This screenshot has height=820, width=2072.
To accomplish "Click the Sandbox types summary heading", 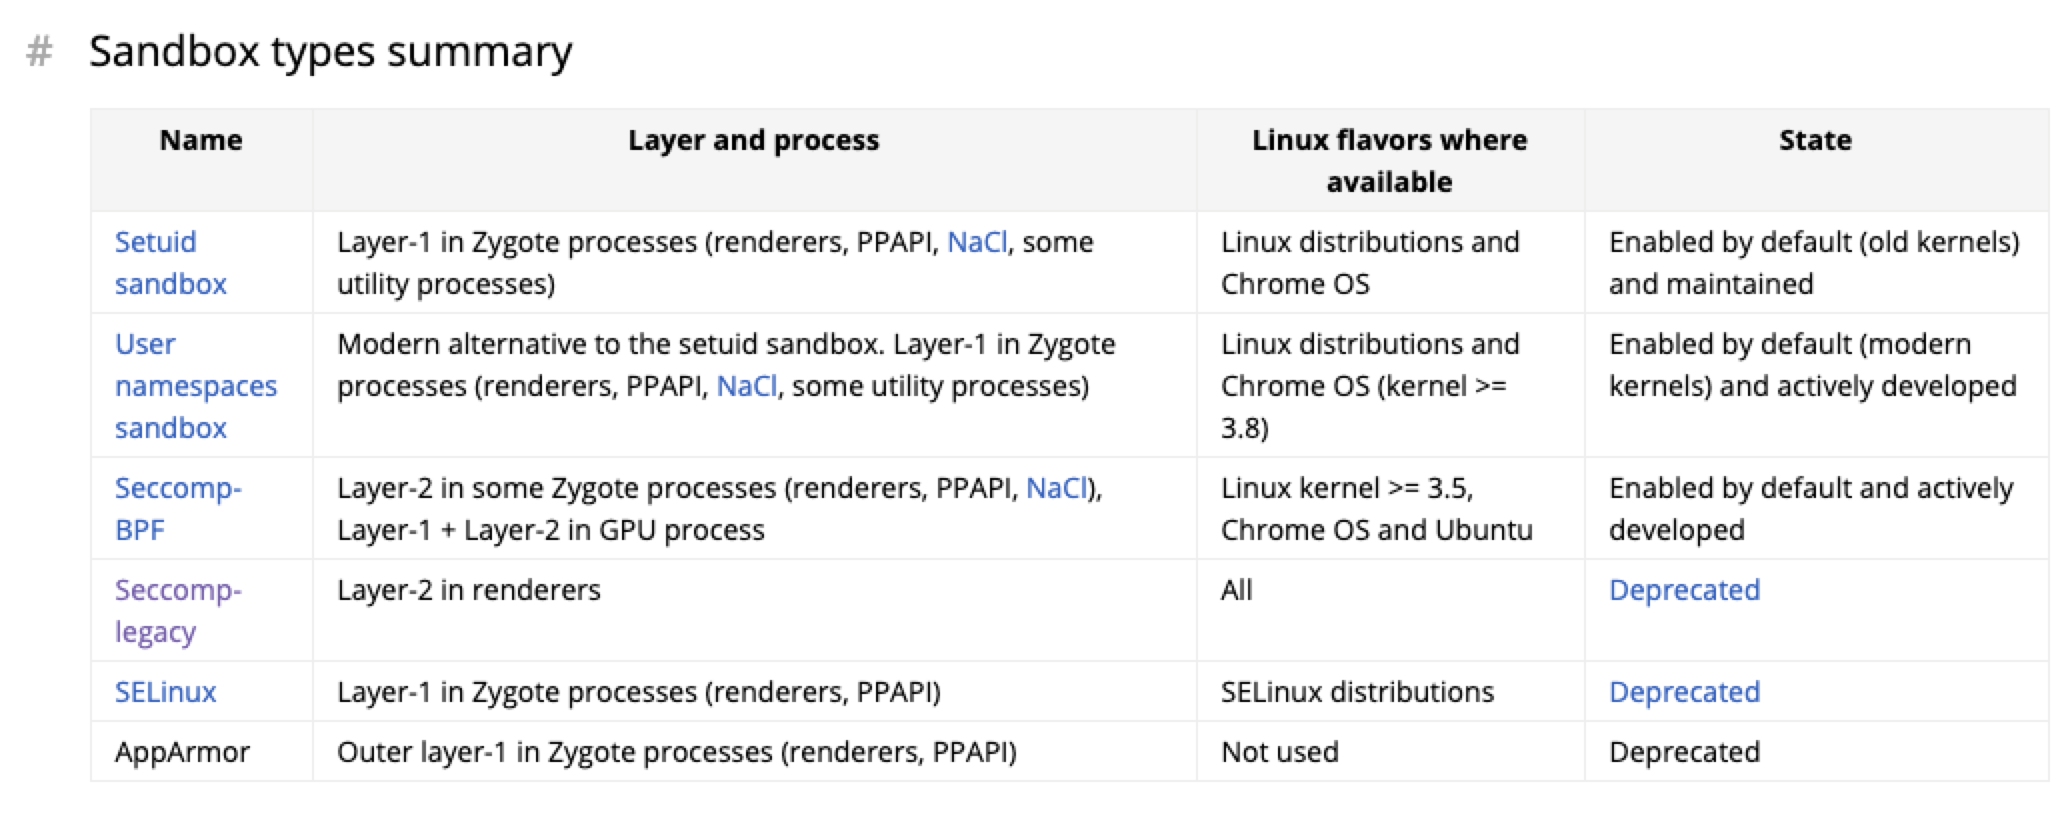I will 331,51.
